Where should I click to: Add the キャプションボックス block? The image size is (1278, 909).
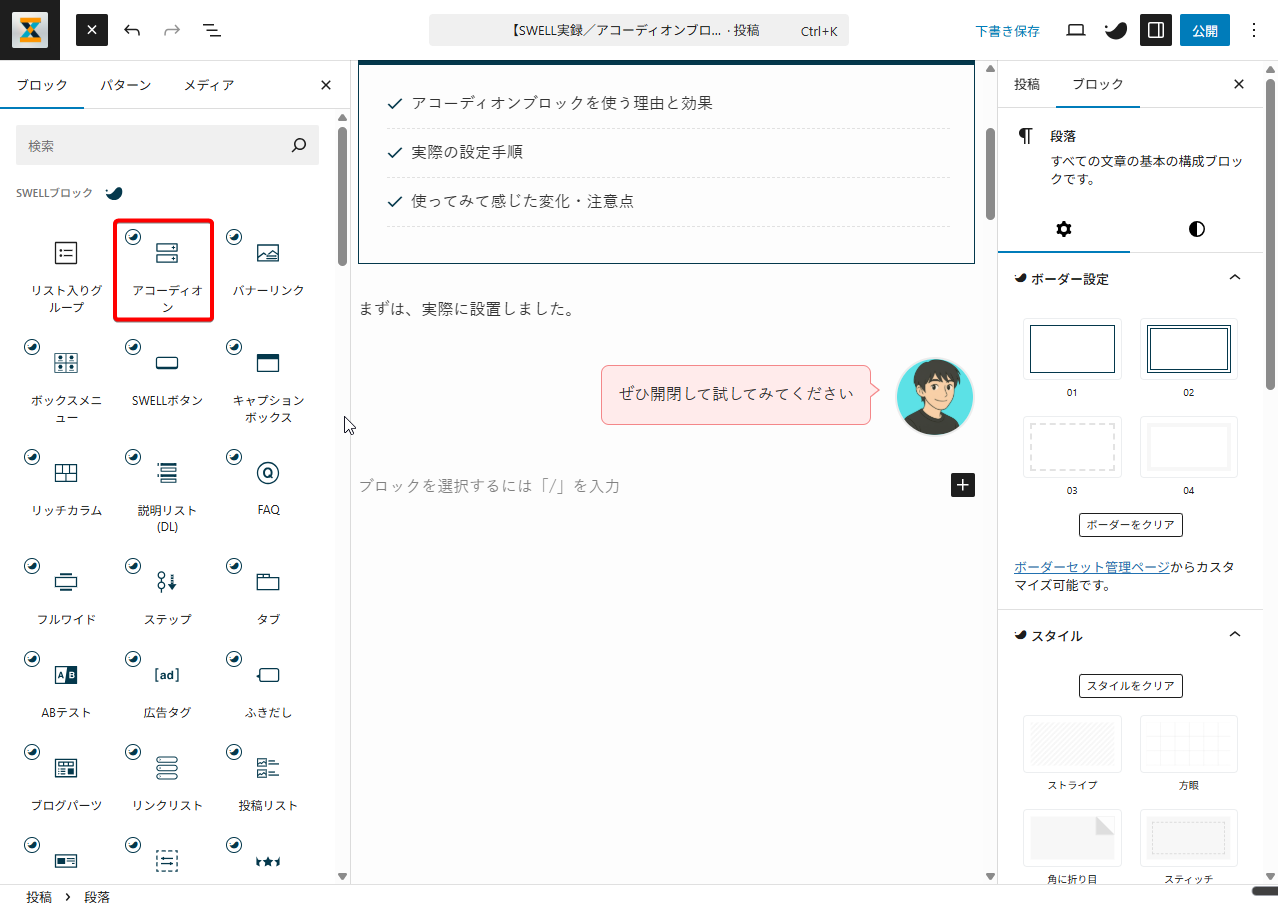pyautogui.click(x=268, y=380)
